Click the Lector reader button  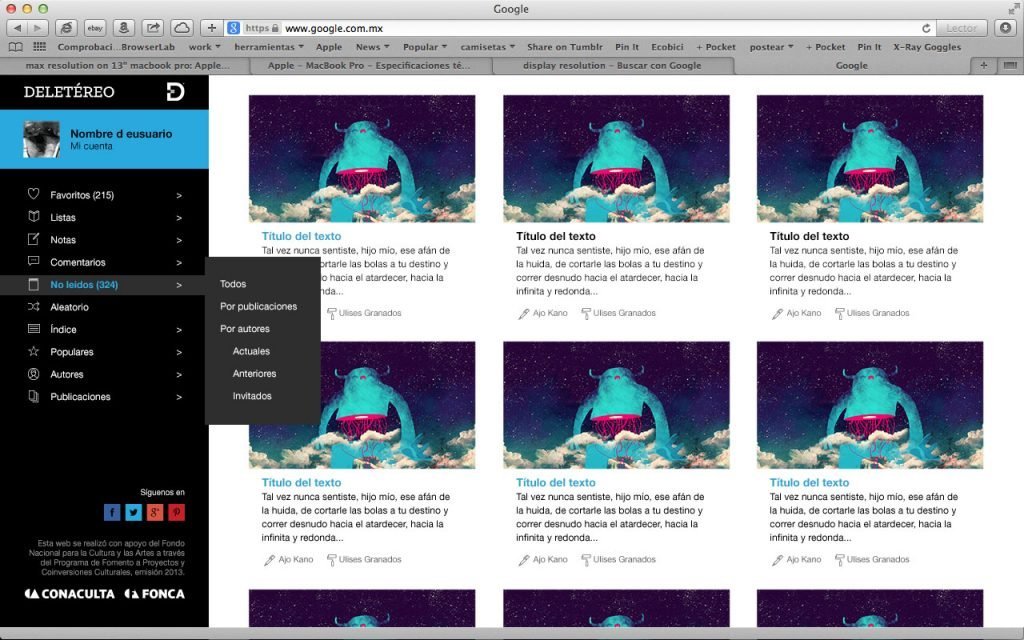[962, 28]
